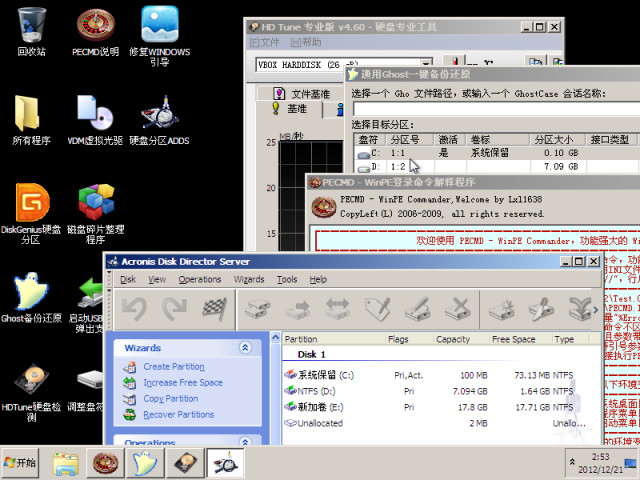Viewport: 640px width, 480px height.
Task: Click the Gho file path input field
Action: coord(496,109)
